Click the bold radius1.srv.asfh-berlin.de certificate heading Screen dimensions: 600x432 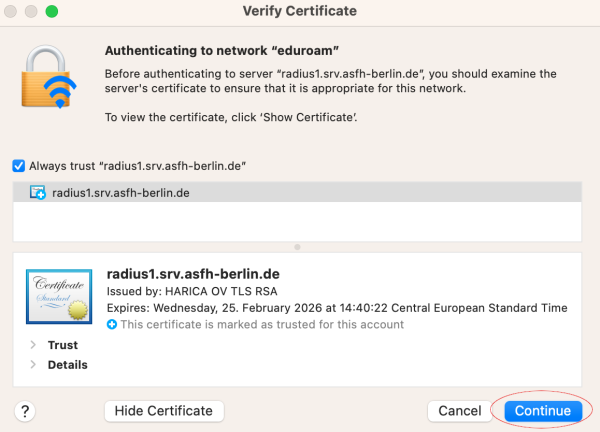pyautogui.click(x=193, y=274)
